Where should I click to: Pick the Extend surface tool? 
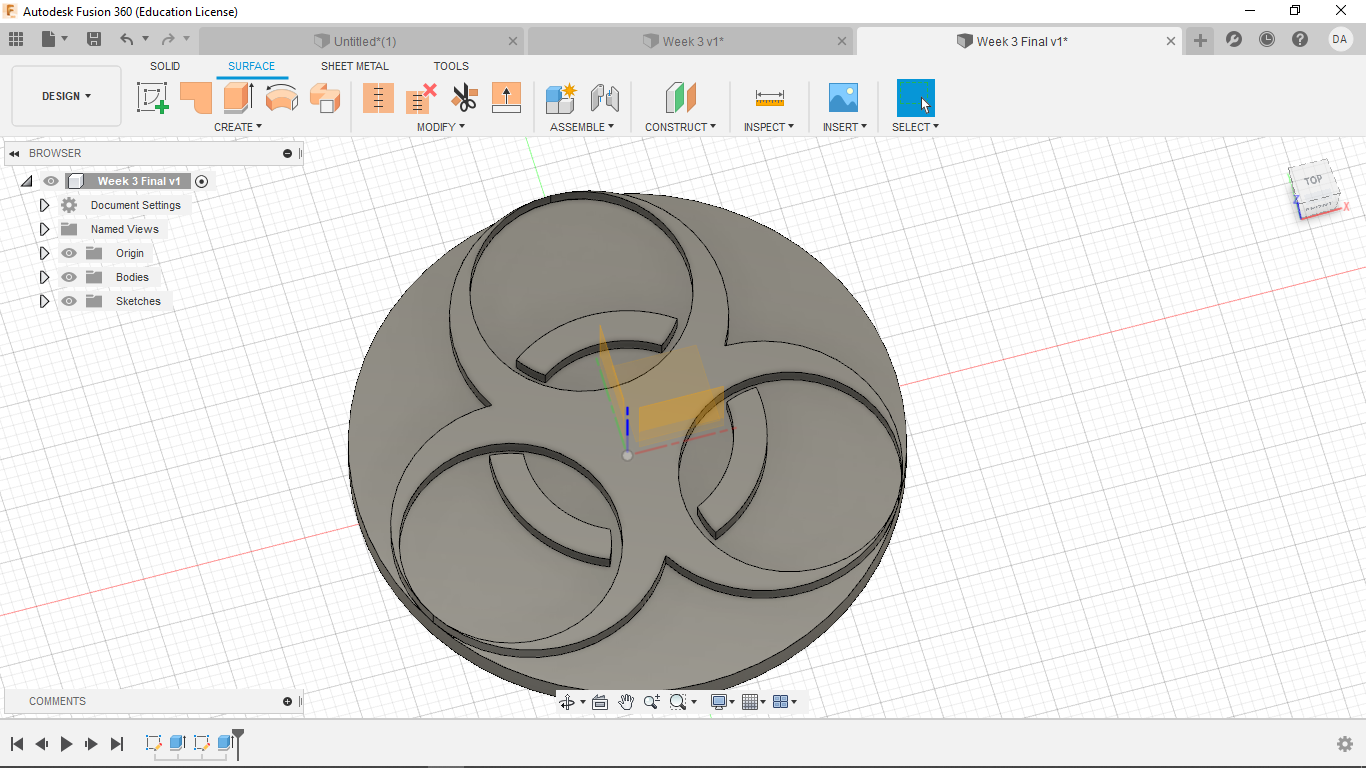coord(507,98)
